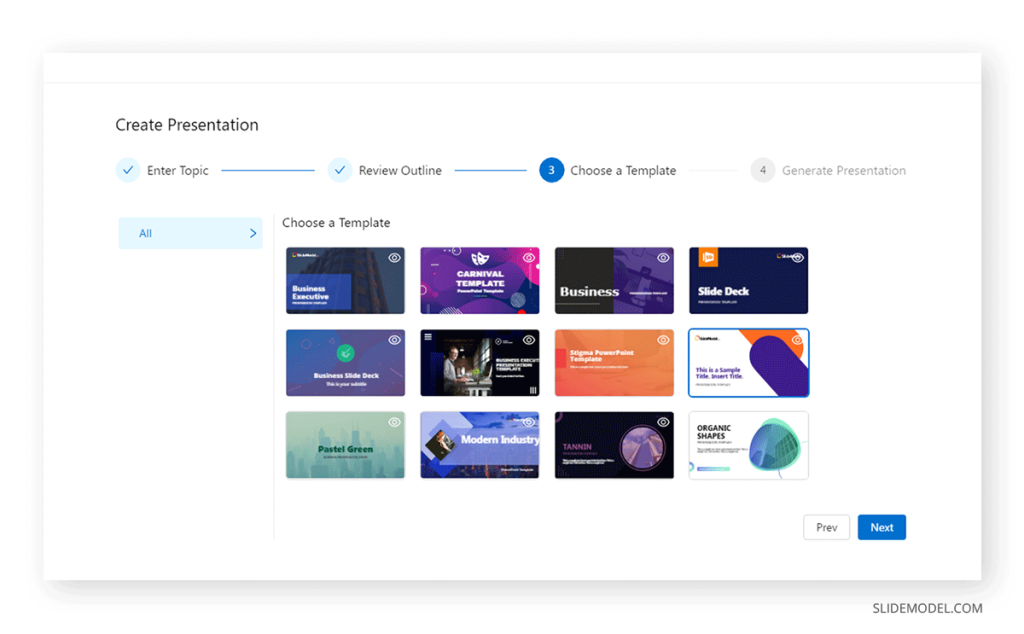Image resolution: width=1024 pixels, height=634 pixels.
Task: Preview the Business Slide Deck via eye icon
Action: click(394, 340)
